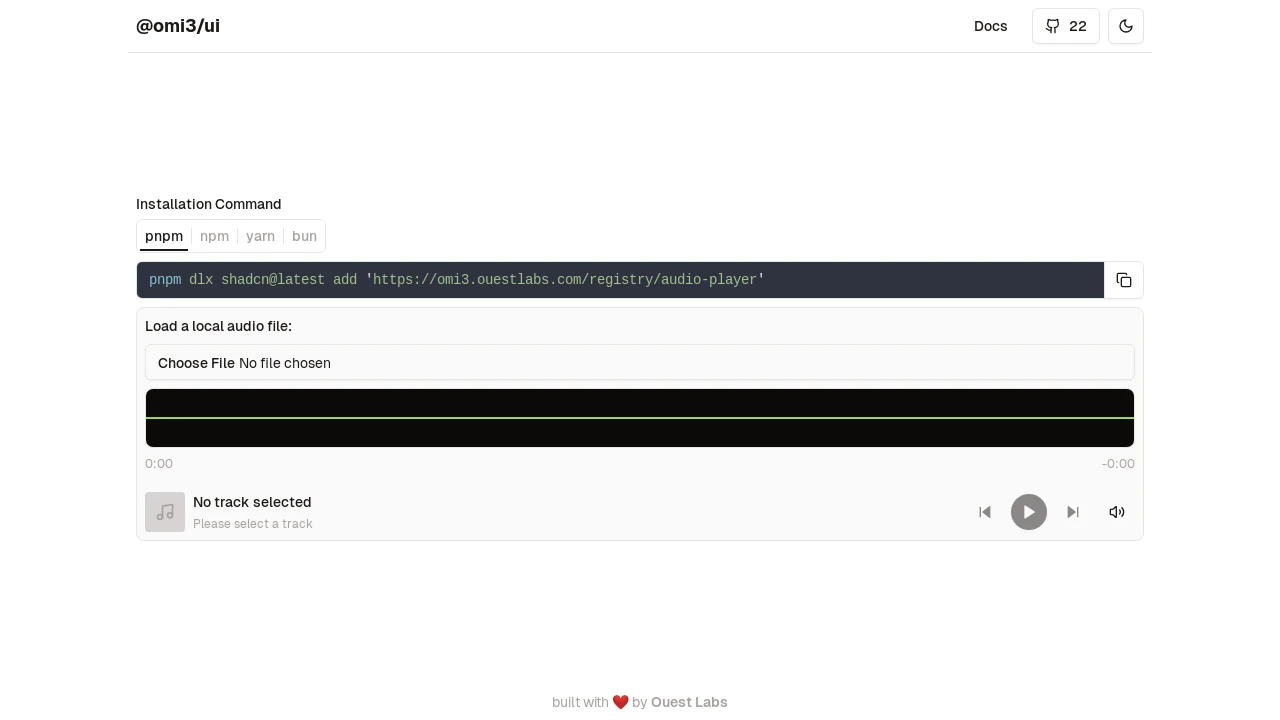Viewport: 1280px width, 720px height.
Task: Skip to the next track
Action: (x=1073, y=512)
